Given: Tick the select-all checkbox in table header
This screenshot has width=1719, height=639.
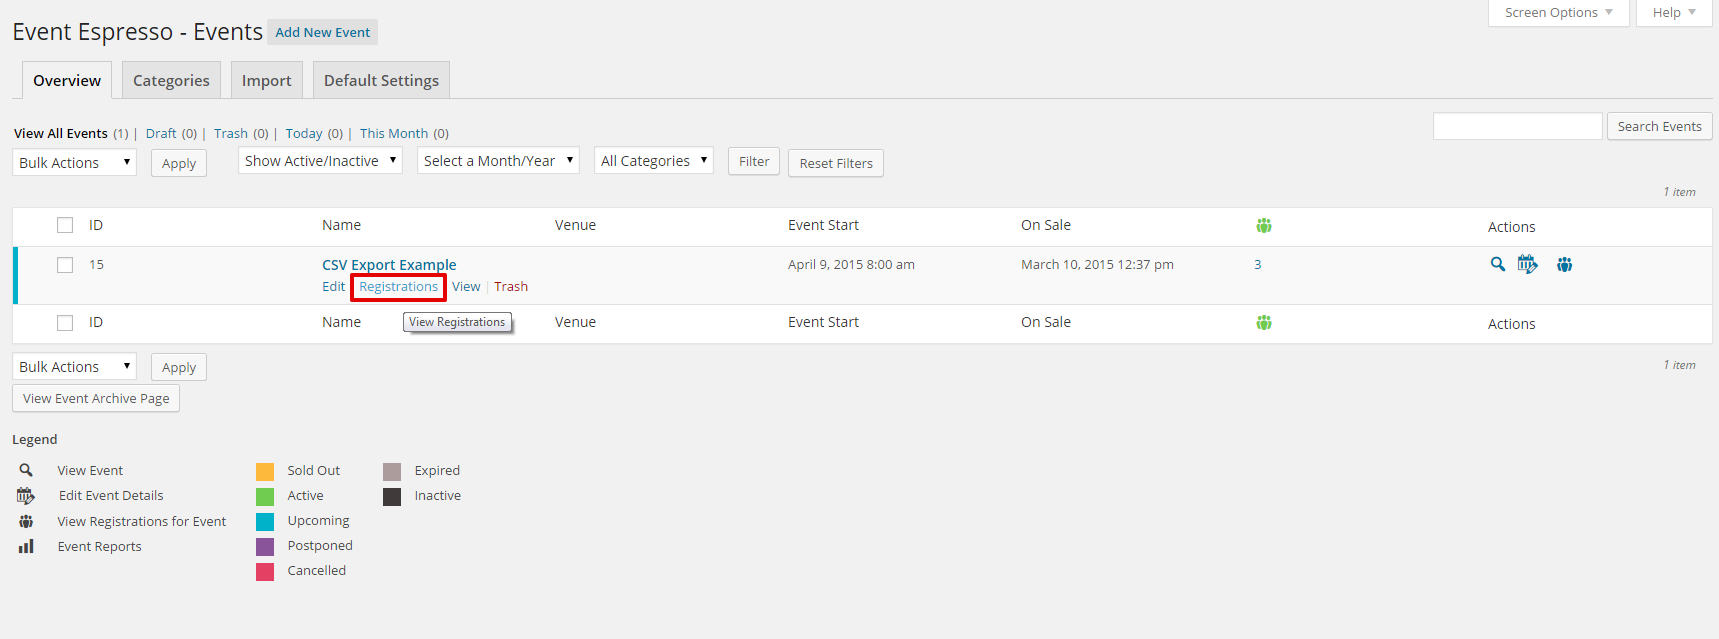Looking at the screenshot, I should tap(65, 225).
